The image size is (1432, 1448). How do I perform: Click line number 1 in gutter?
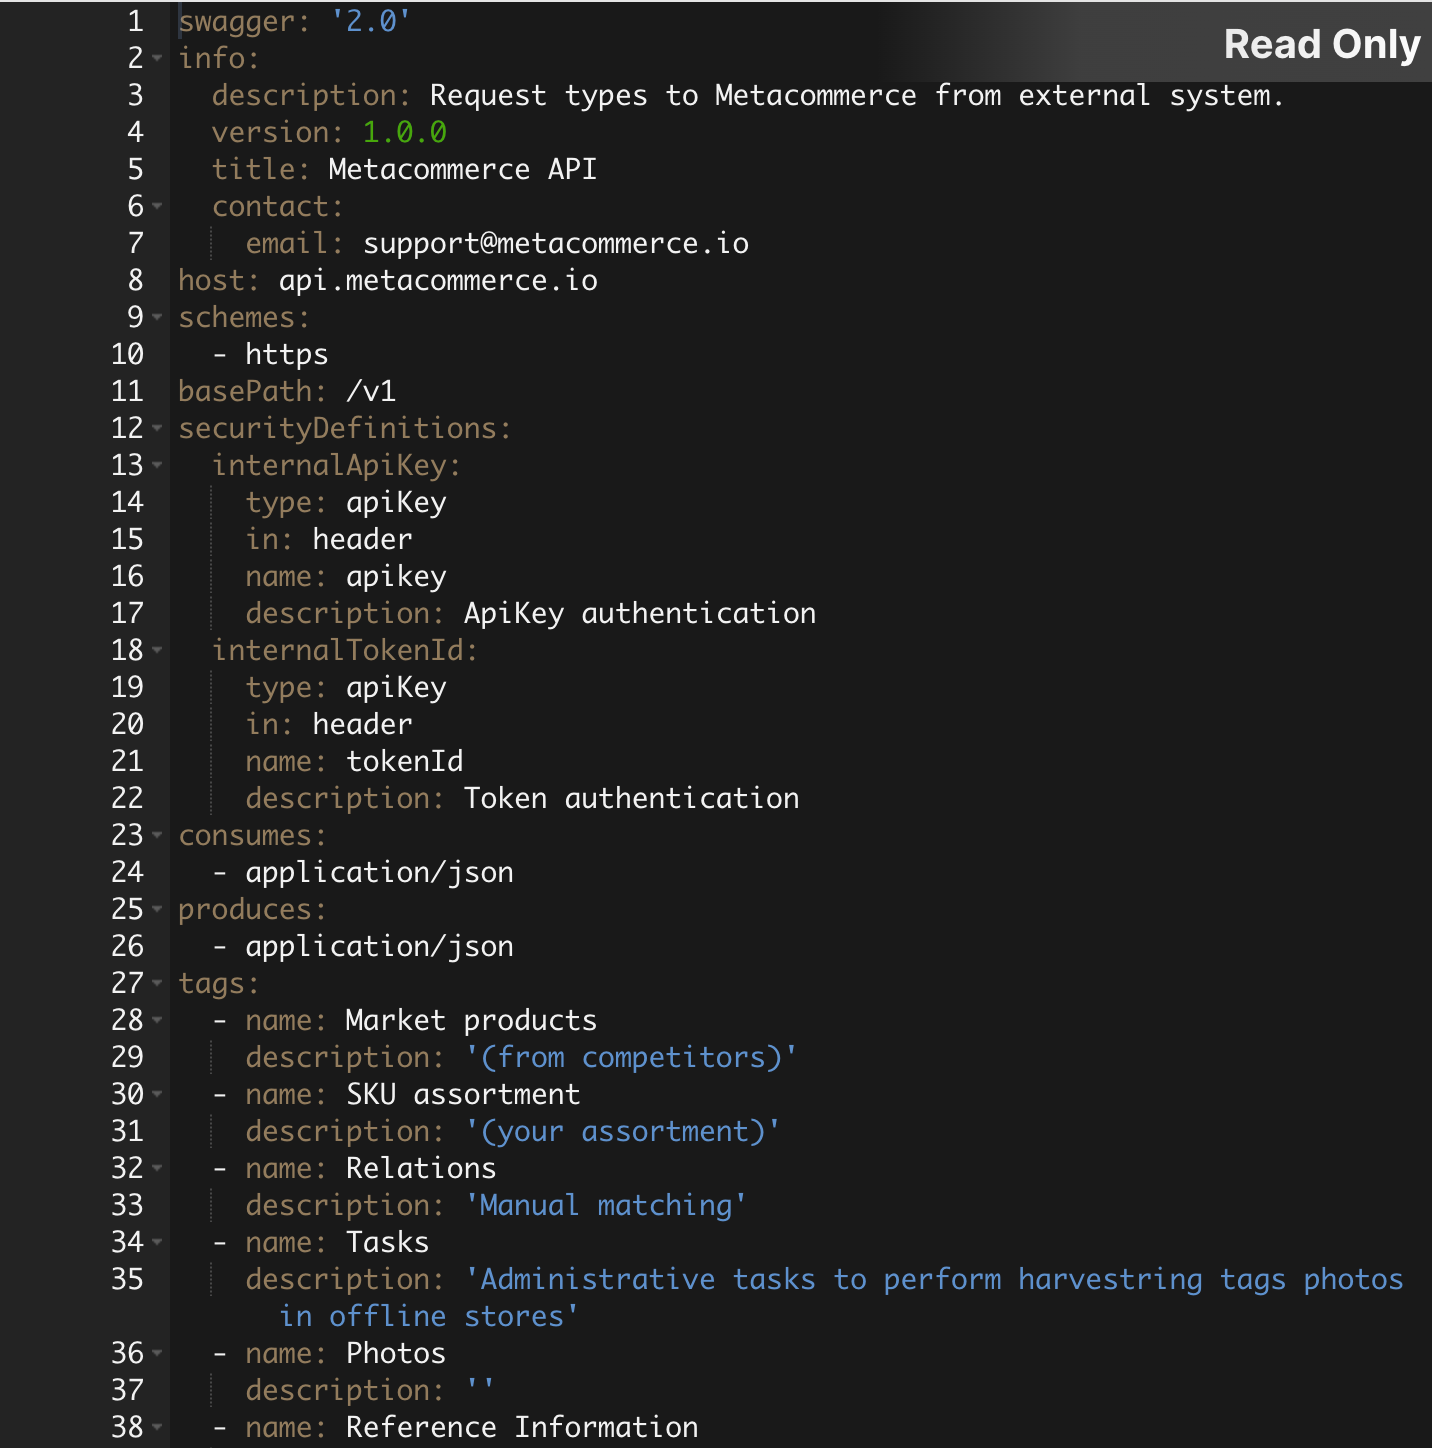pyautogui.click(x=136, y=21)
